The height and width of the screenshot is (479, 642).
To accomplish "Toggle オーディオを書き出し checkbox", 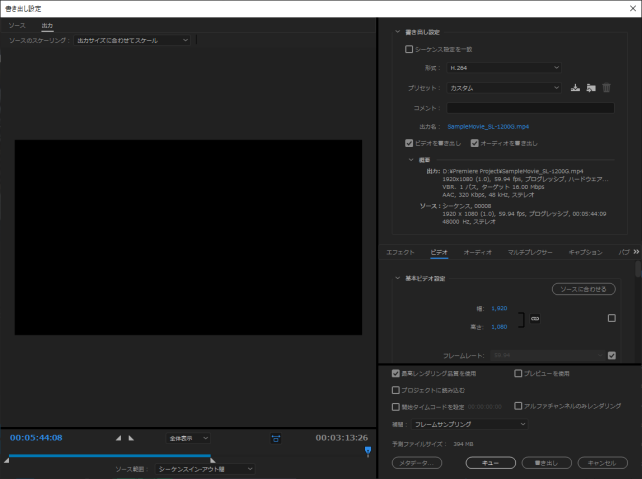I will (x=475, y=143).
